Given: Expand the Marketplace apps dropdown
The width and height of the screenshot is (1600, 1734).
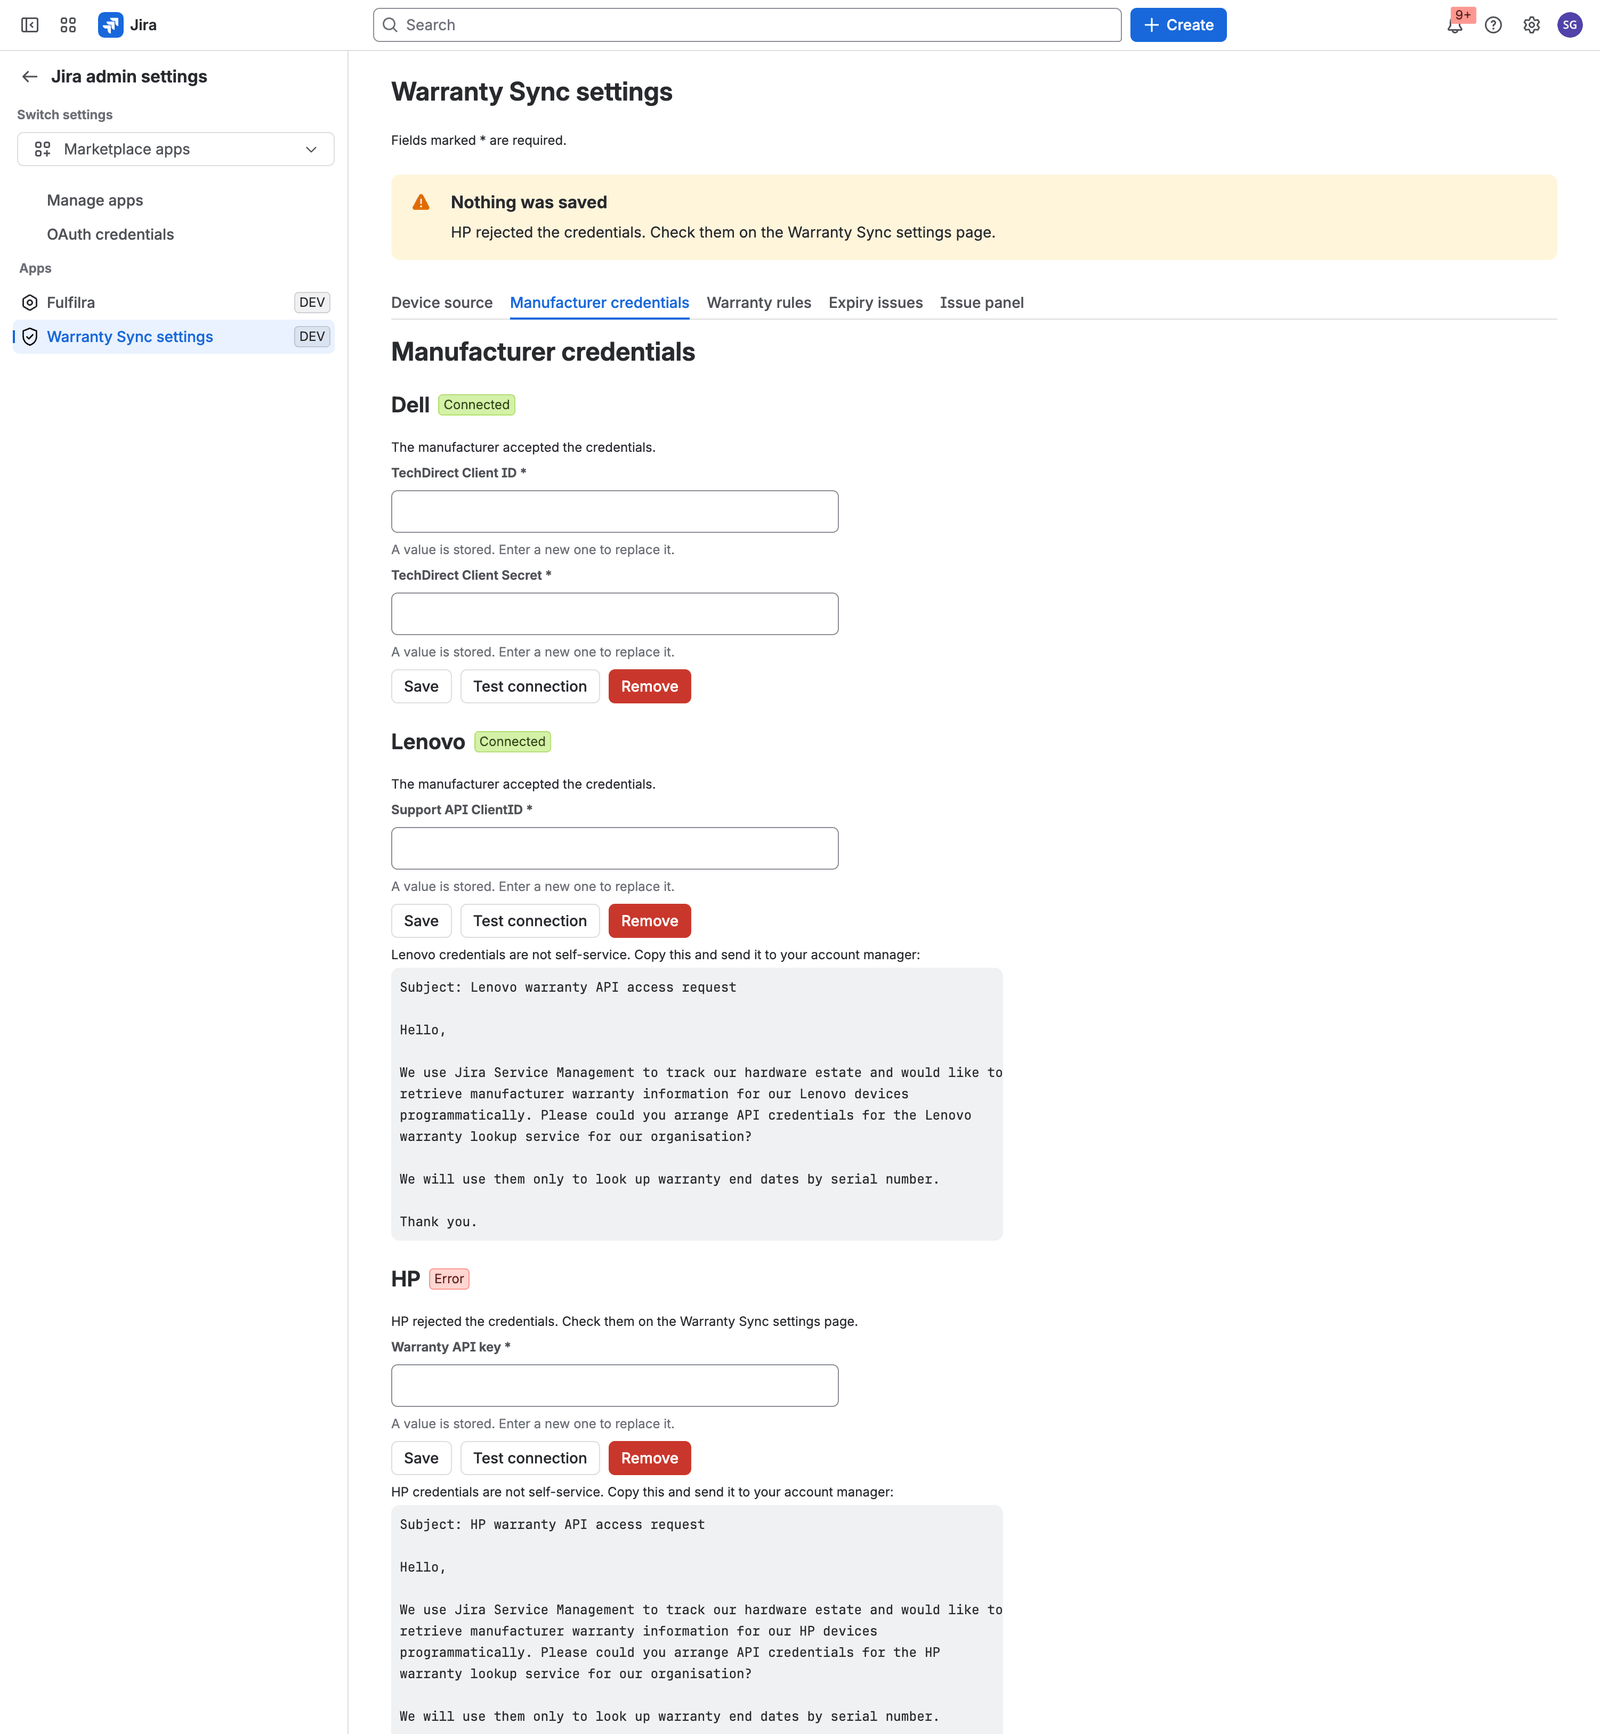Looking at the screenshot, I should 176,149.
